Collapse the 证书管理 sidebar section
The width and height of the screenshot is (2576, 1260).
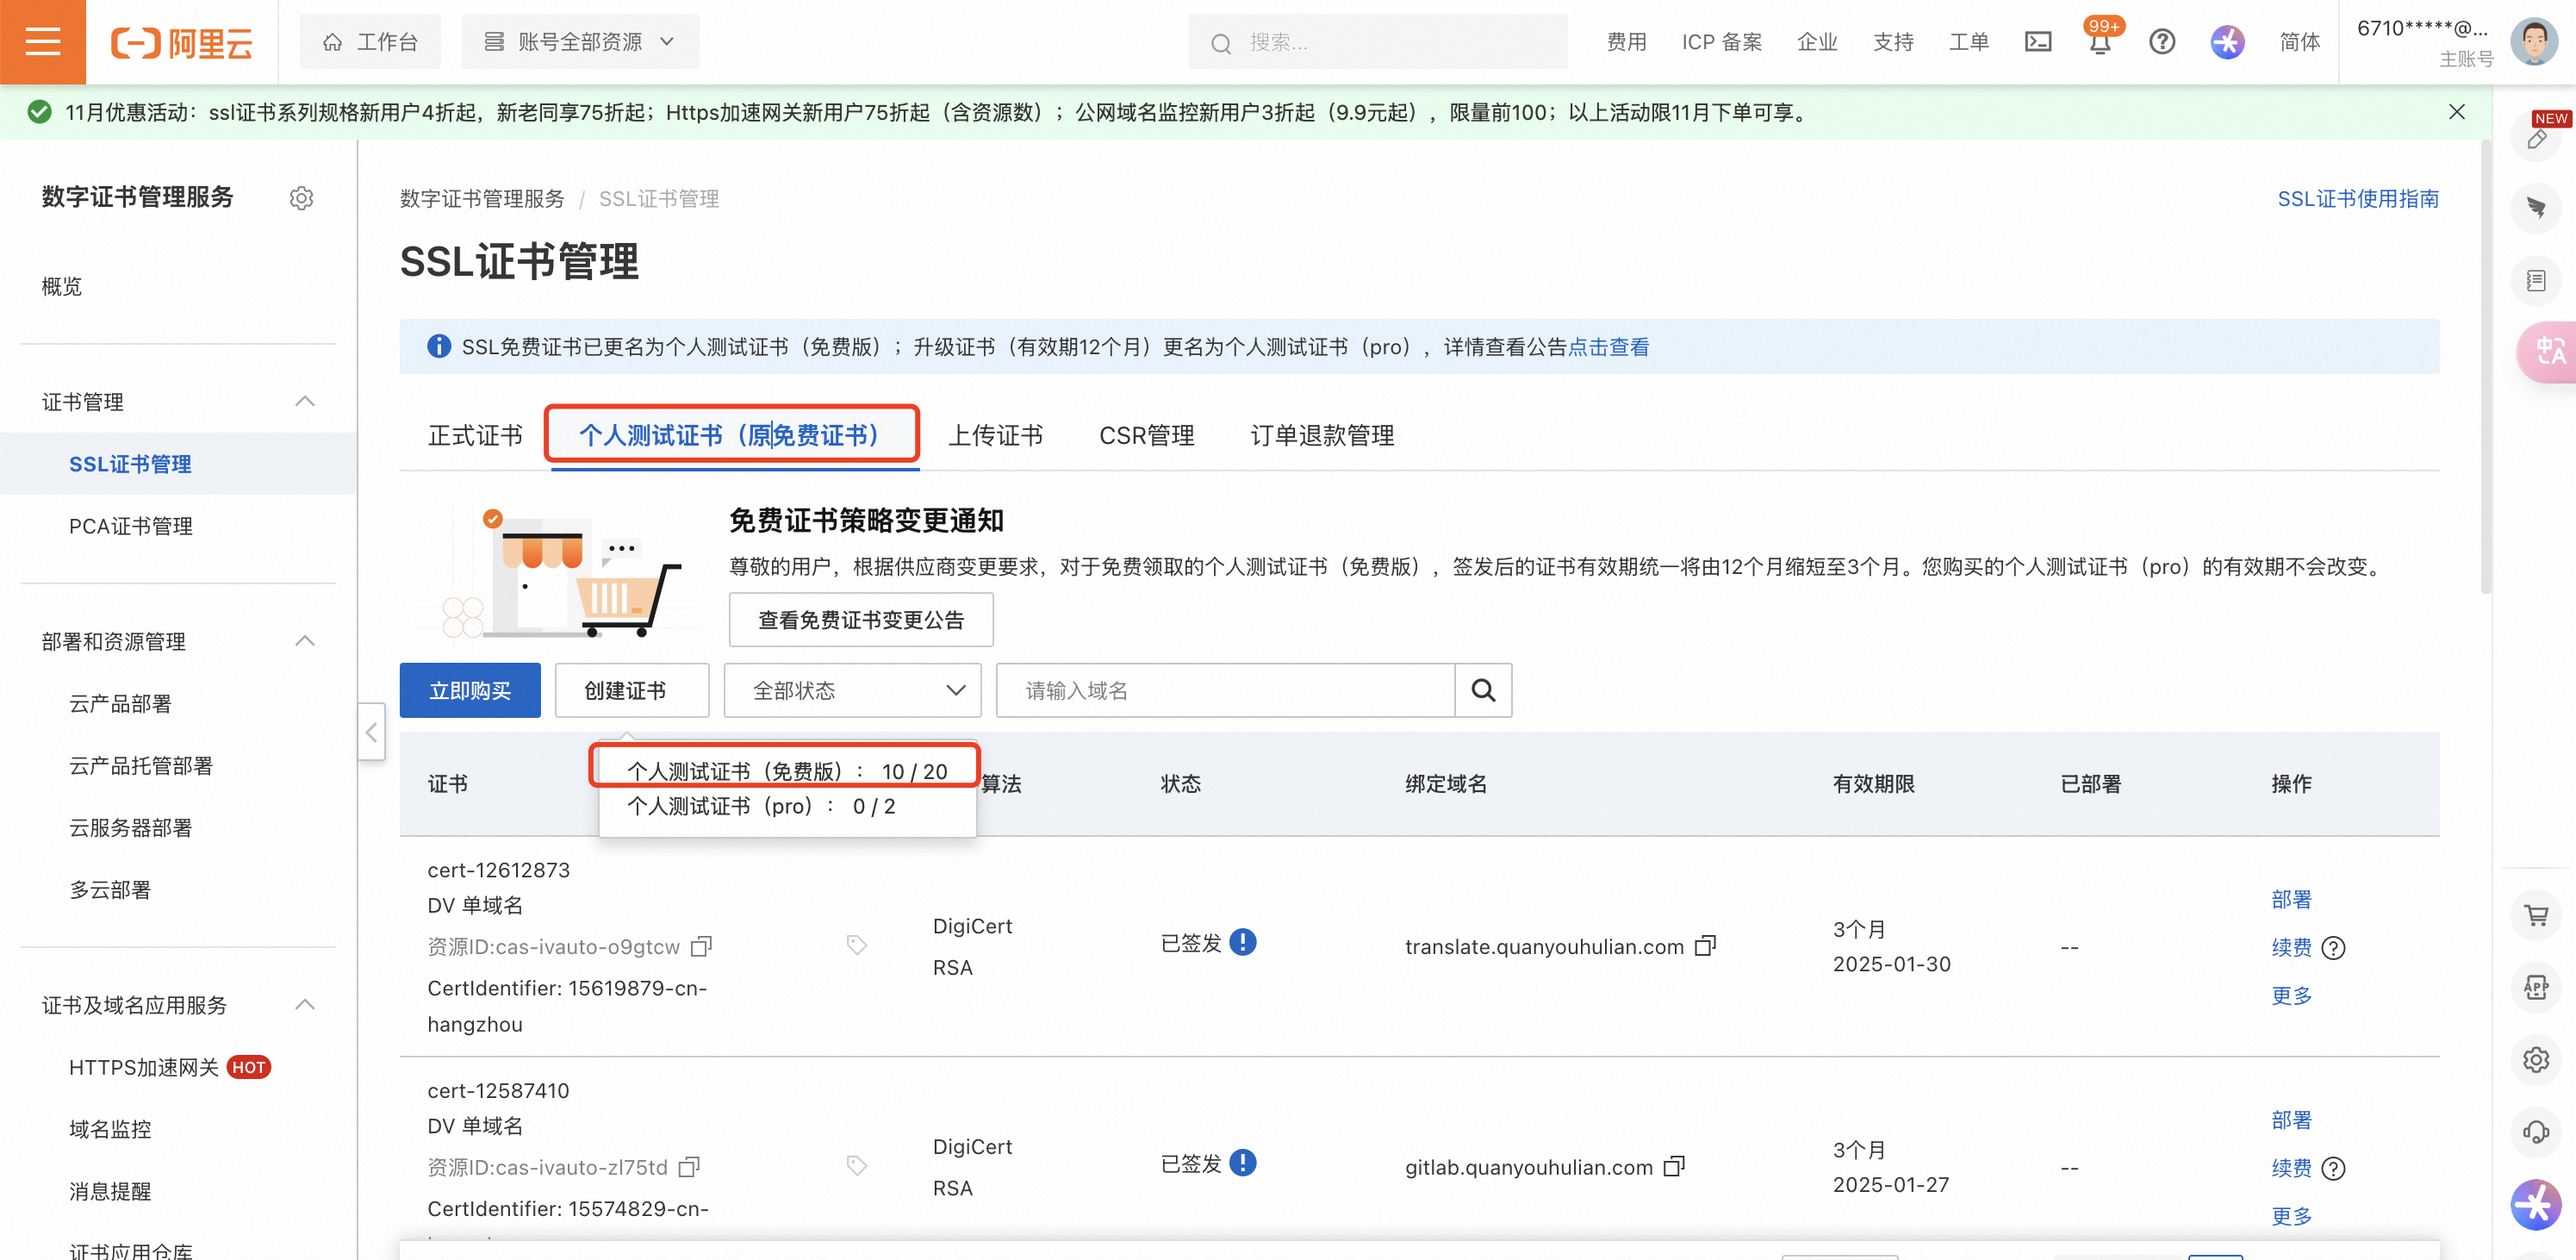click(x=305, y=402)
